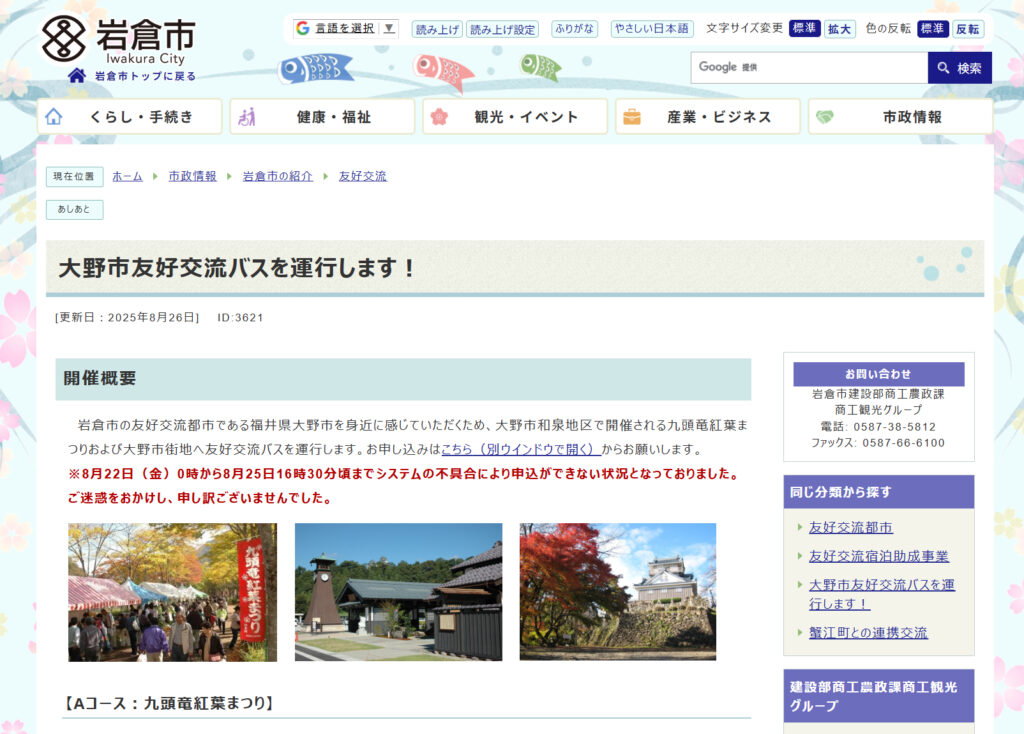The height and width of the screenshot is (734, 1024).
Task: Click the Google search input field
Action: [809, 67]
